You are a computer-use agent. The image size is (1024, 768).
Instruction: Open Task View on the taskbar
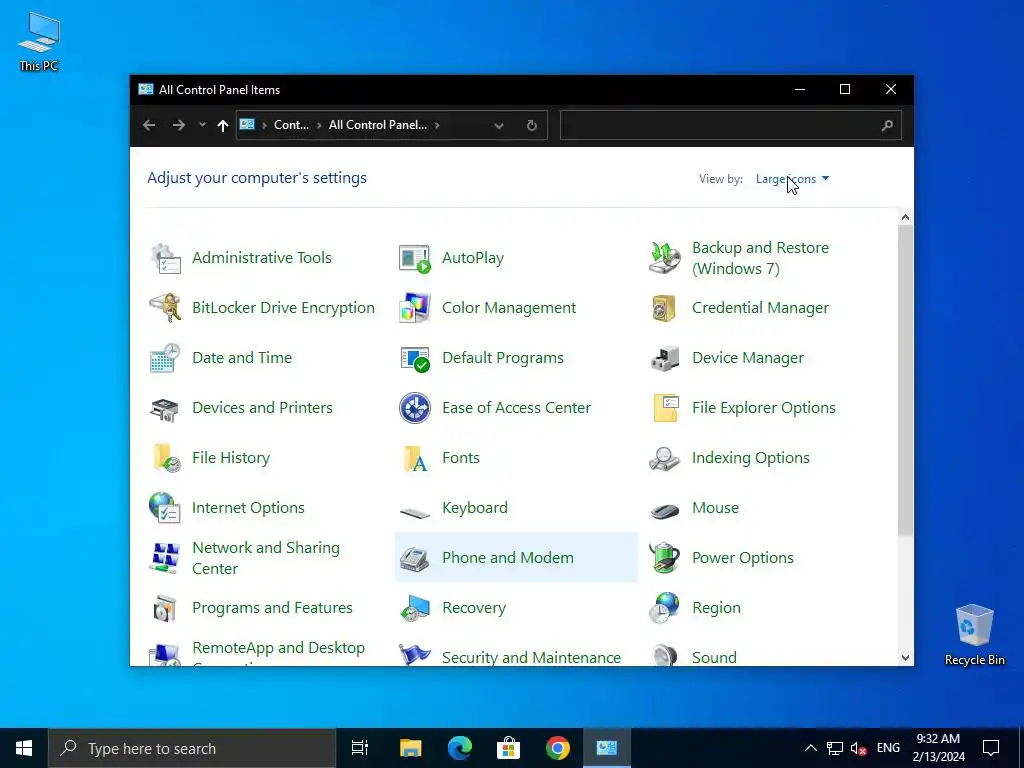point(360,748)
